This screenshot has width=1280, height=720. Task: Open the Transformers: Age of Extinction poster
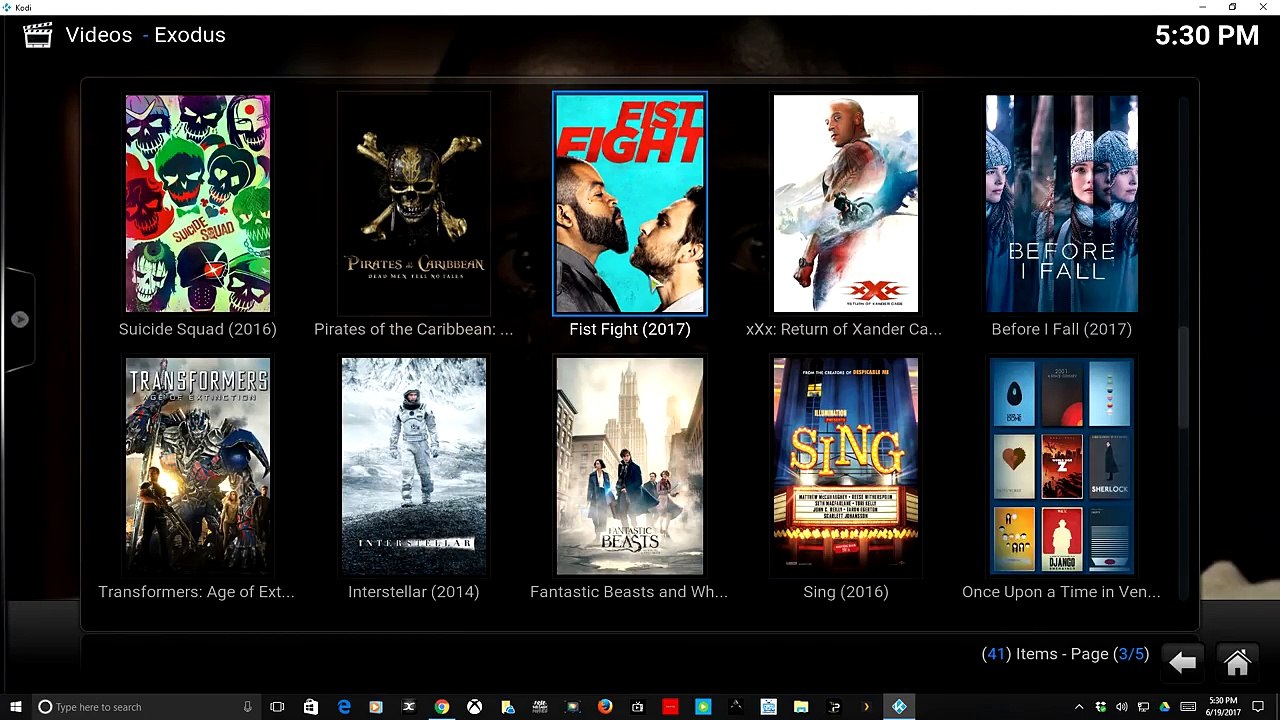coord(198,466)
